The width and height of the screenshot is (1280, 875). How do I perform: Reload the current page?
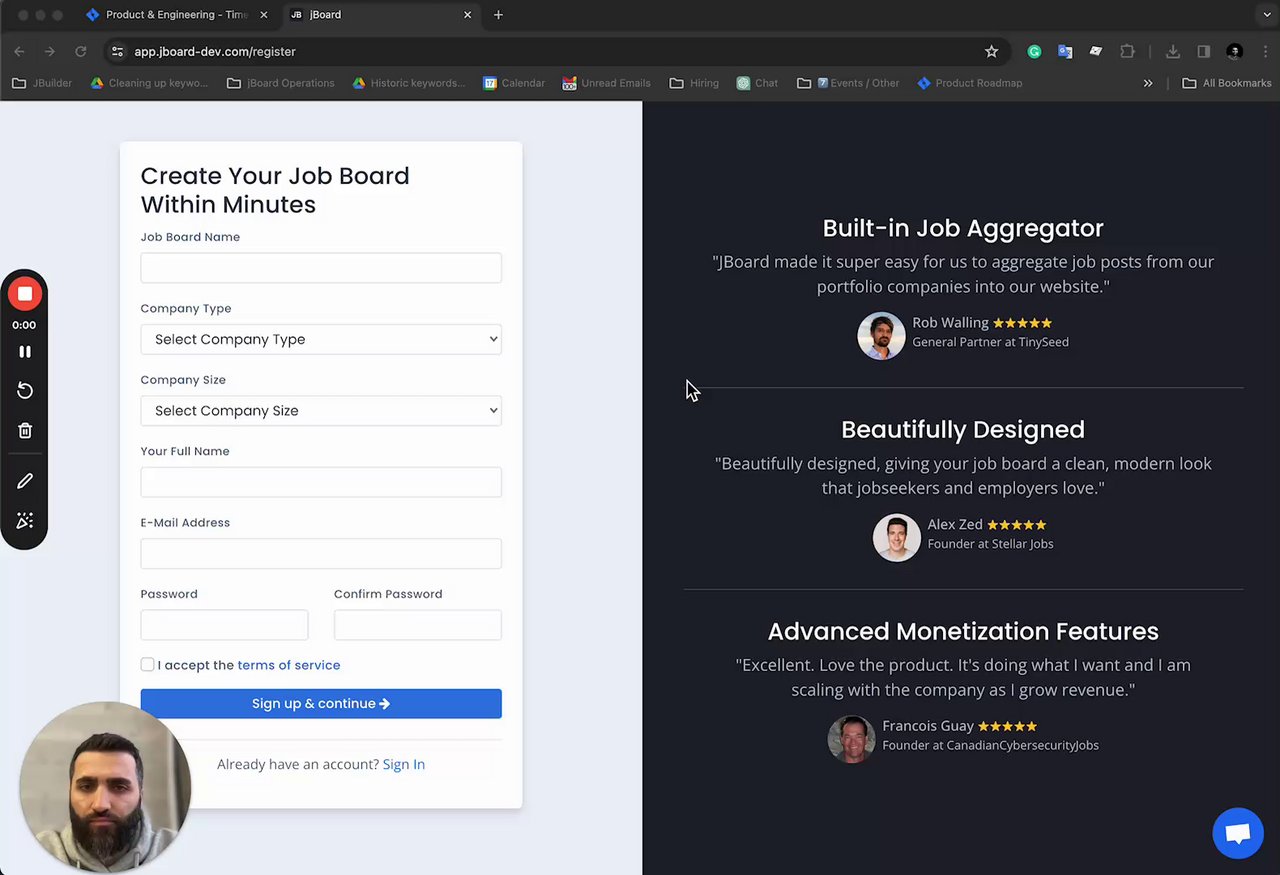pos(81,51)
